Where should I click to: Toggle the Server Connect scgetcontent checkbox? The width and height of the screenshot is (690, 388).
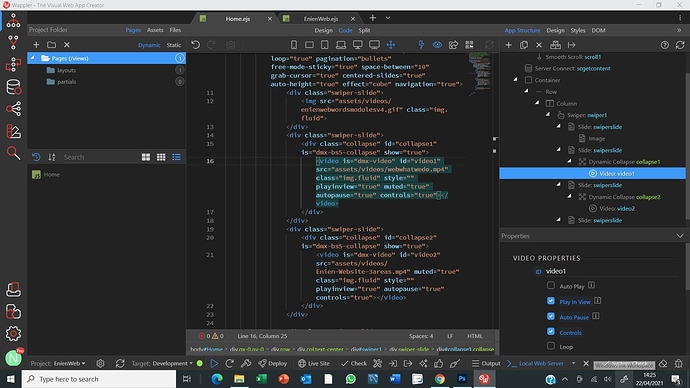[529, 68]
